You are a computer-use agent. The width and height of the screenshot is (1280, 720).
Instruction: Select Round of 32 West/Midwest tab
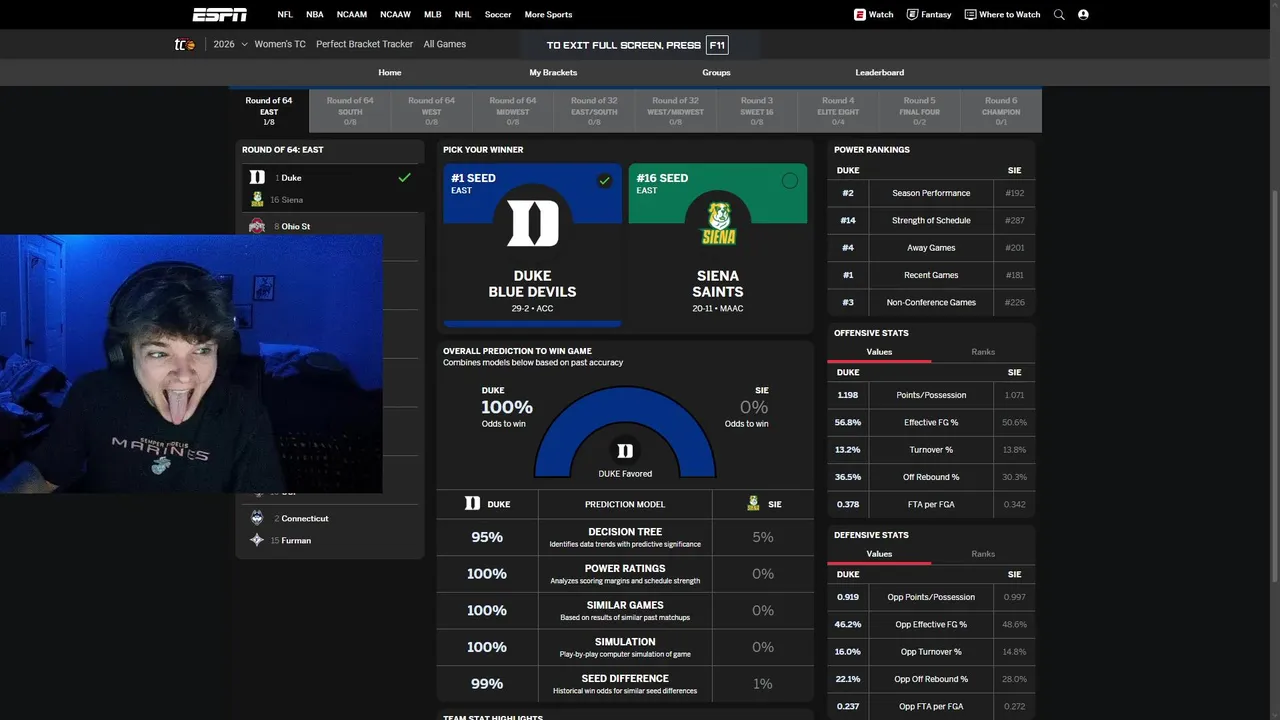click(x=675, y=111)
